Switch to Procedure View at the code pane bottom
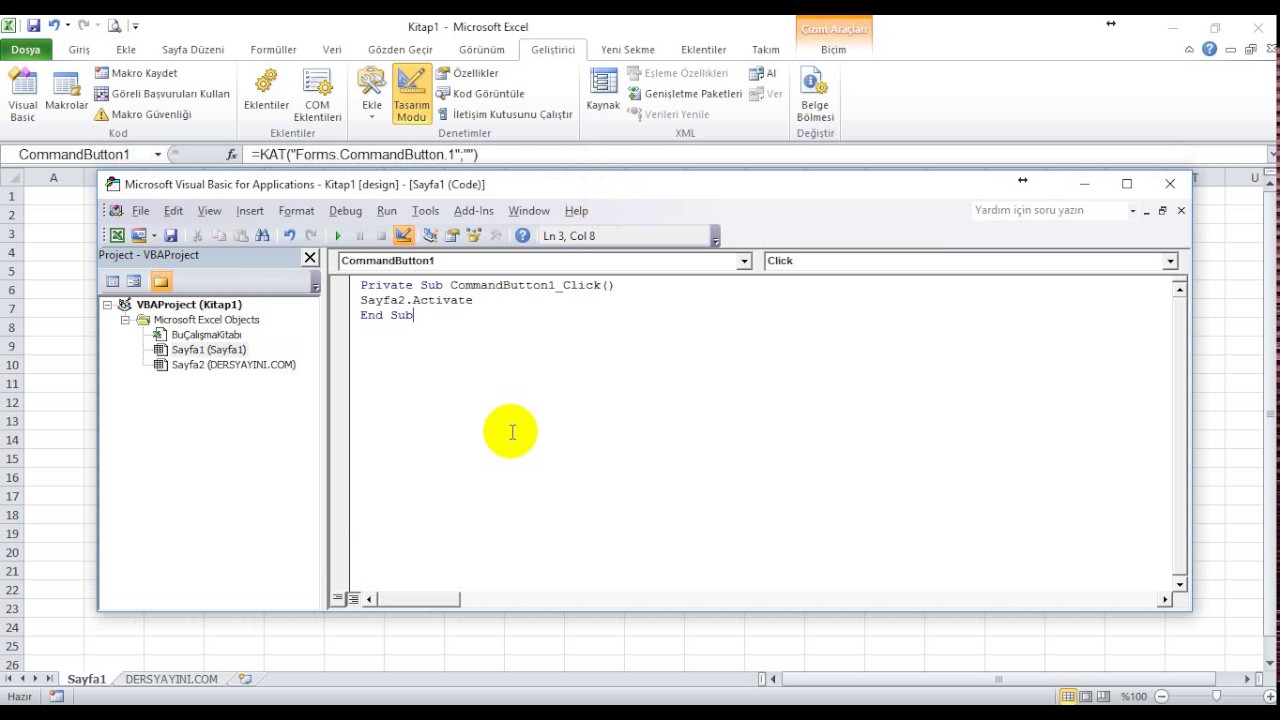Screen dimensions: 1280x720 338,599
